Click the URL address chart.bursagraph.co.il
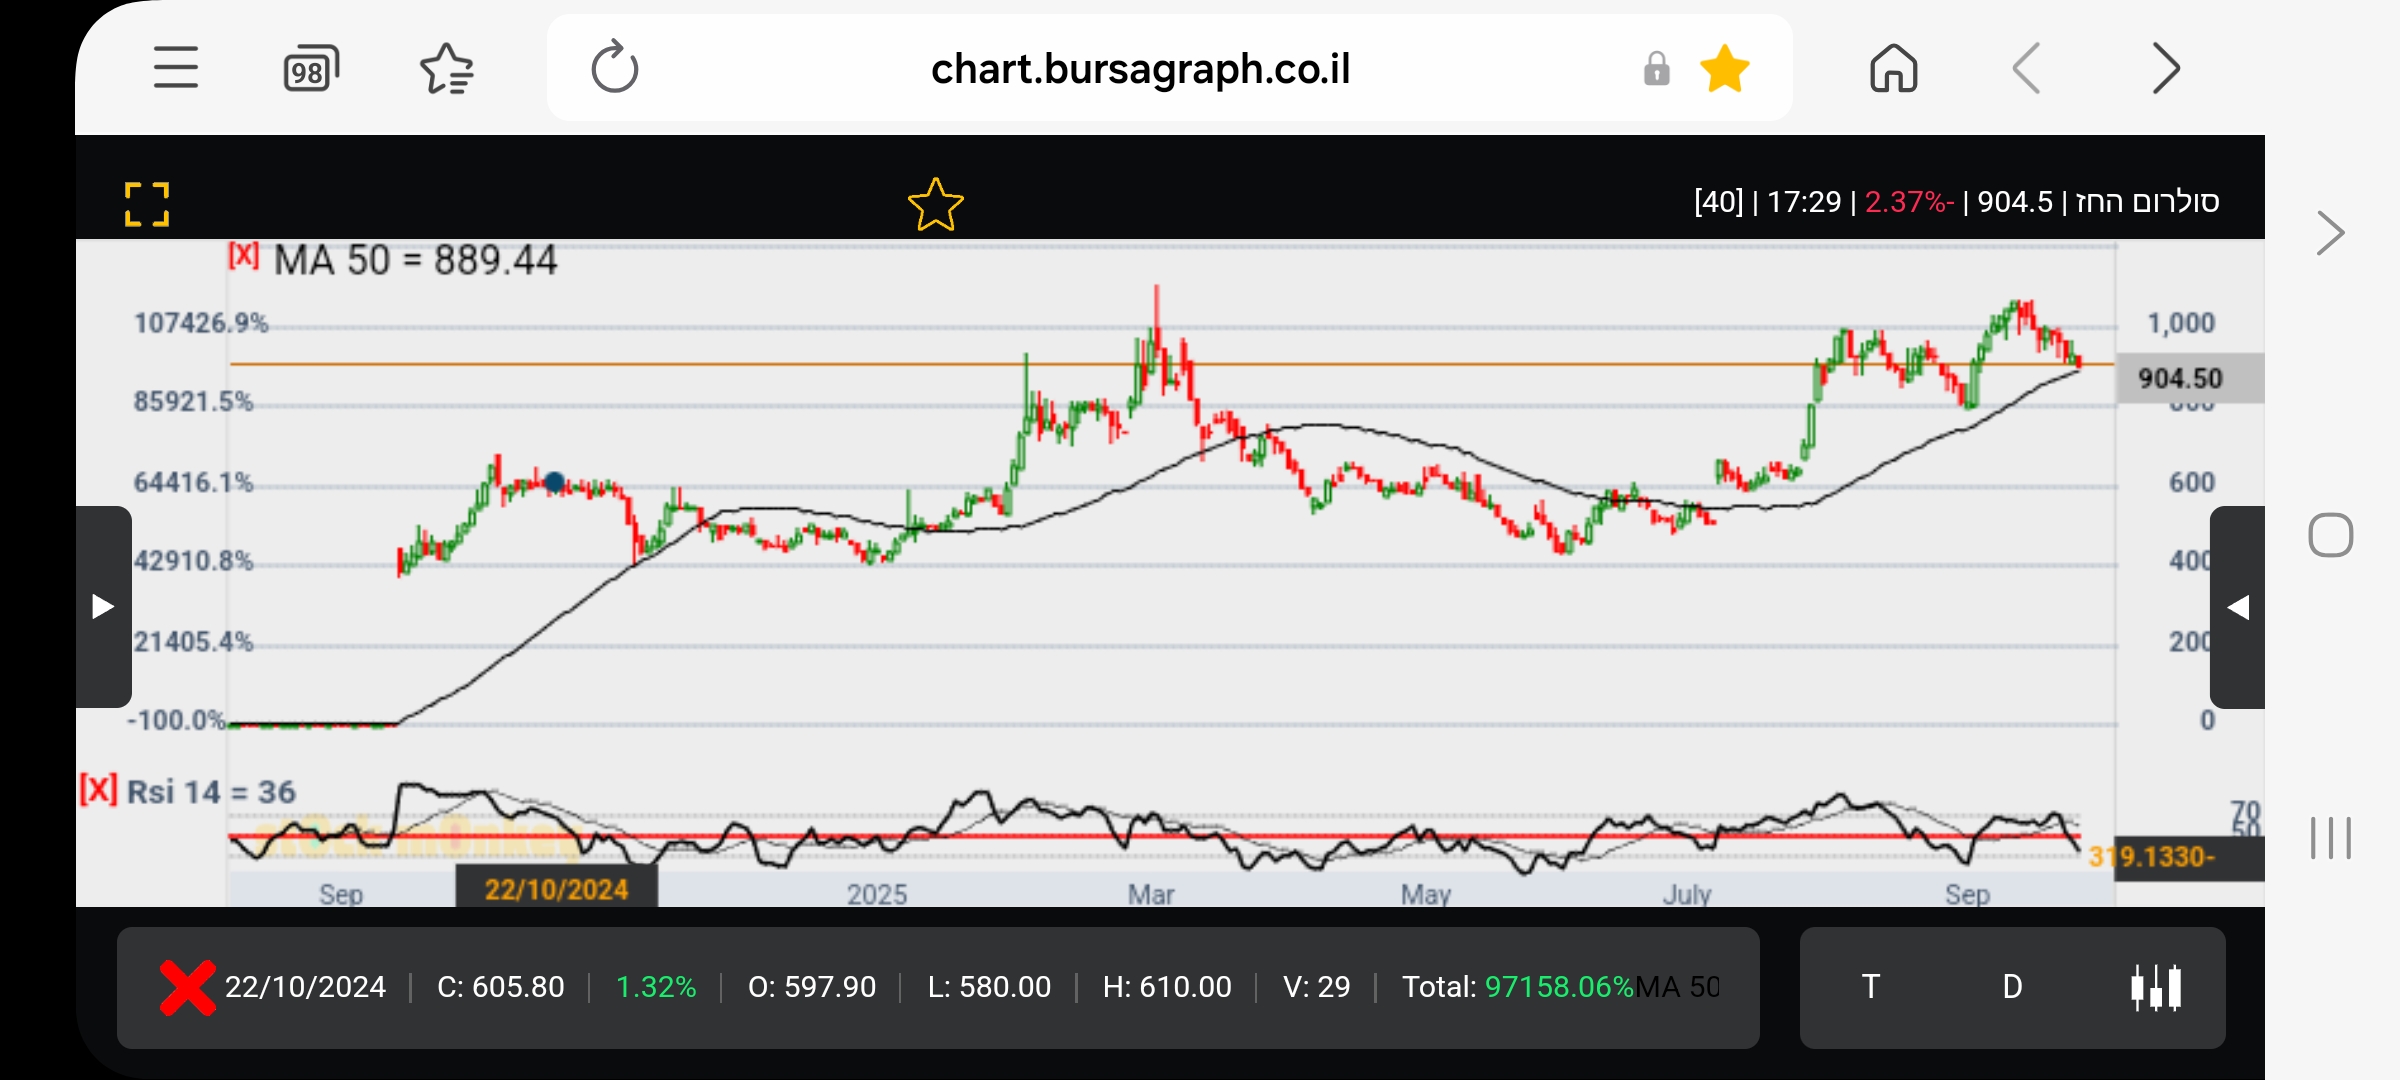Viewport: 2400px width, 1080px height. click(1140, 69)
